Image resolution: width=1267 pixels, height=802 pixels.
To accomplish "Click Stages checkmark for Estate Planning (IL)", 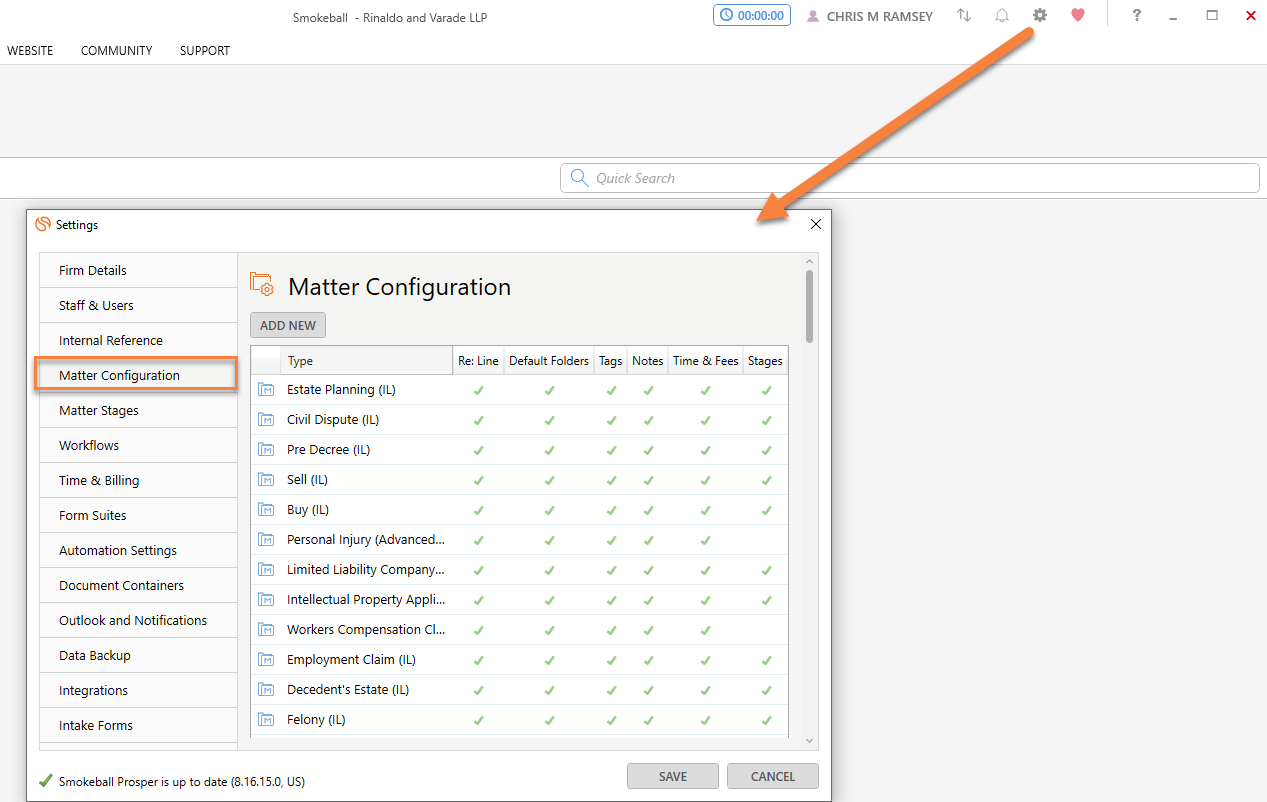I will 766,390.
